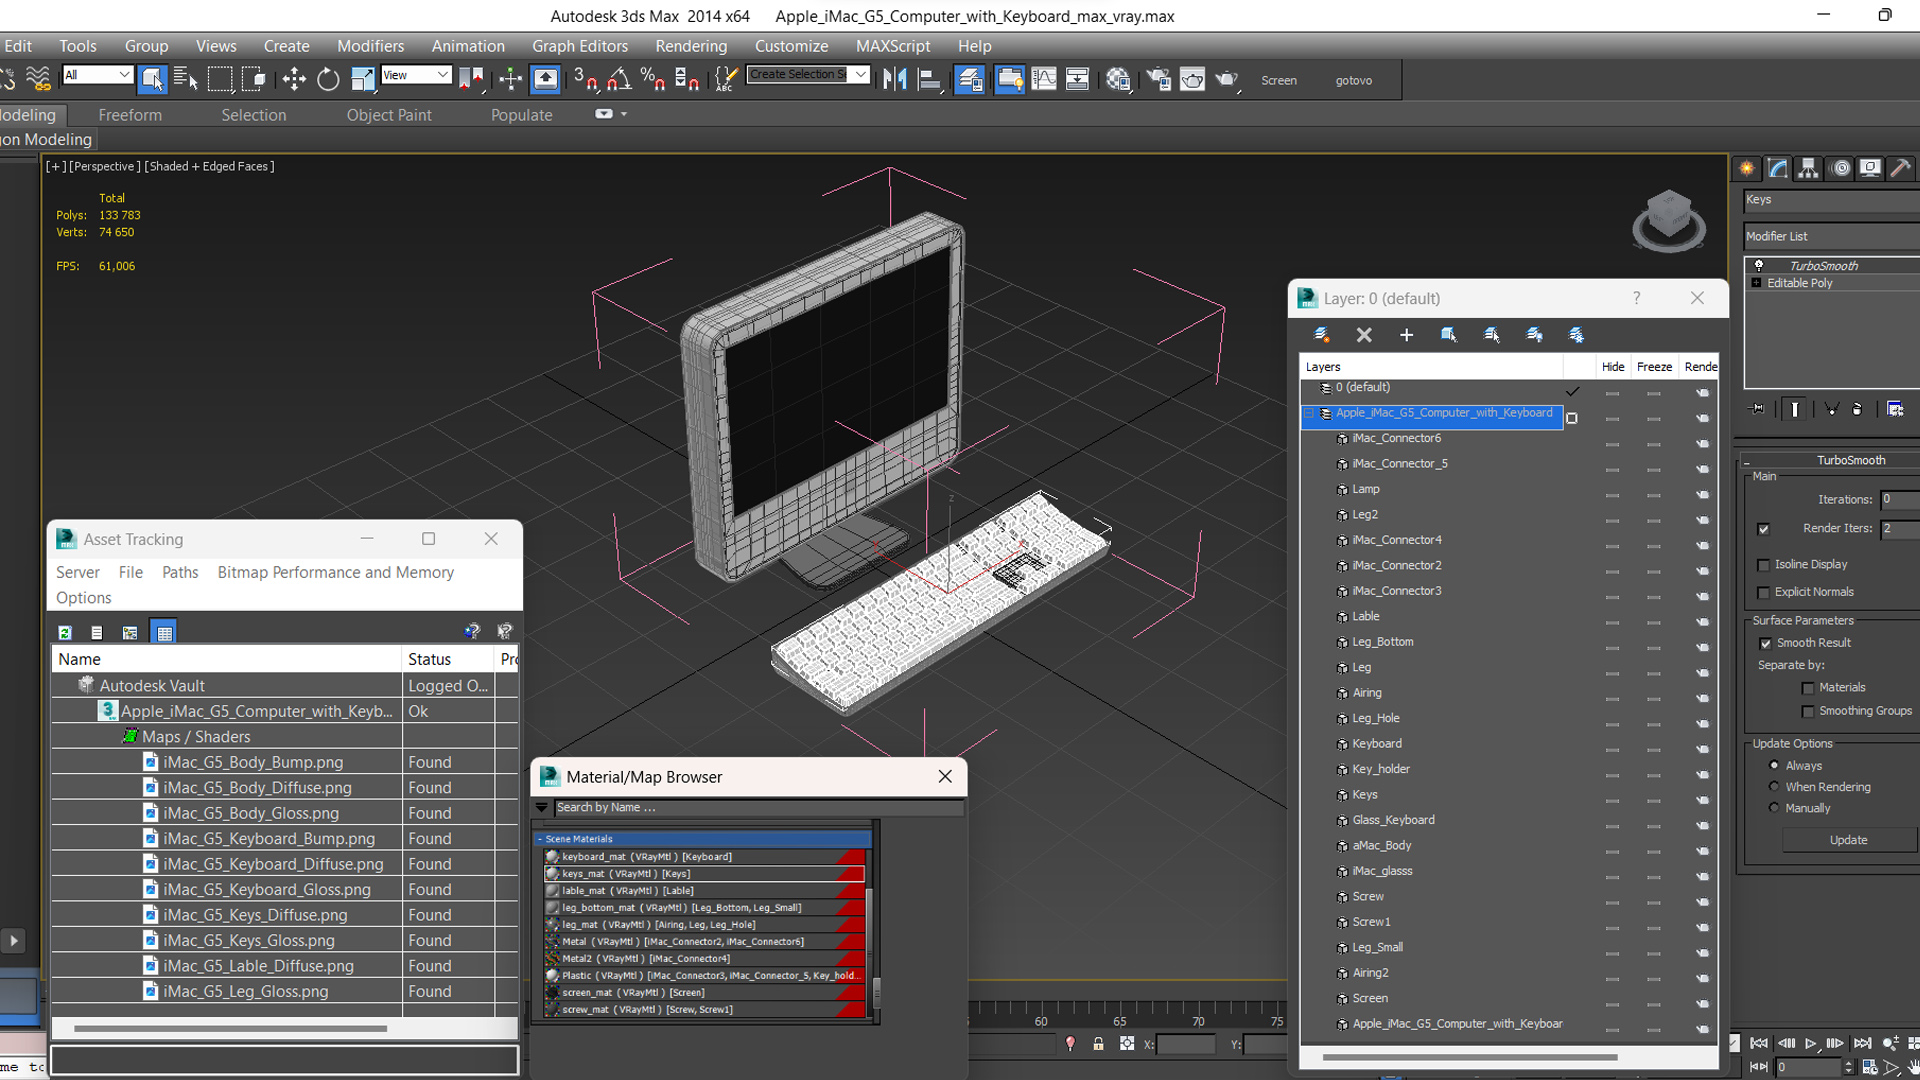This screenshot has height=1080, width=1920.
Task: Enable Separate by Materials checkbox
Action: pos(1807,688)
